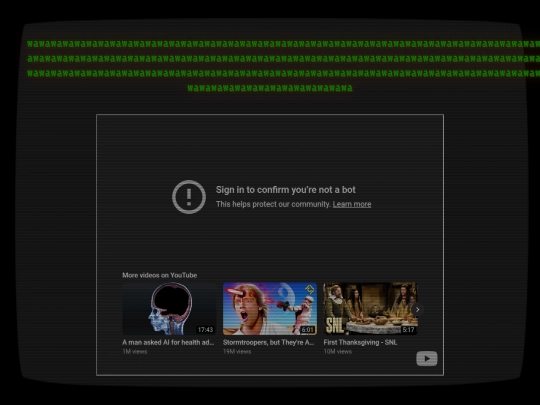
Task: Click the '19M views' text
Action: [x=237, y=352]
